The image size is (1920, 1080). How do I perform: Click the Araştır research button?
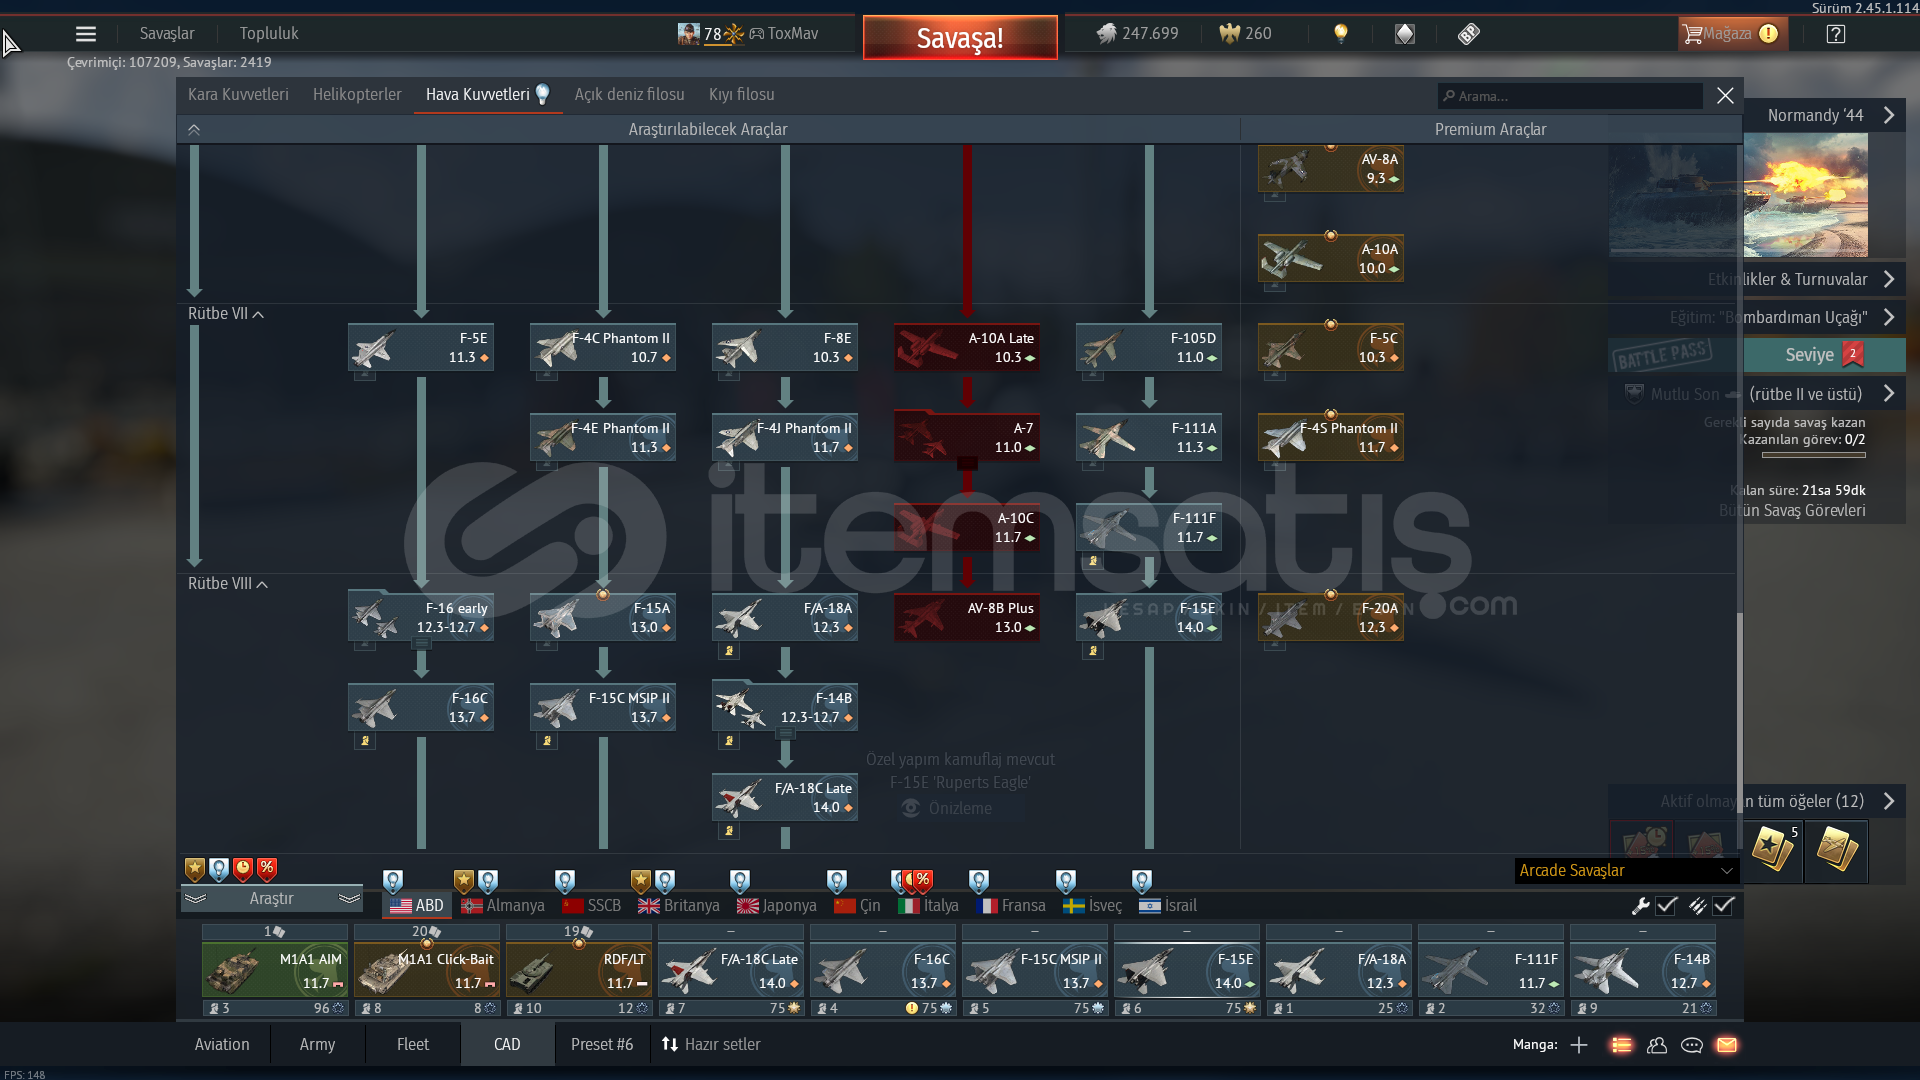[271, 899]
